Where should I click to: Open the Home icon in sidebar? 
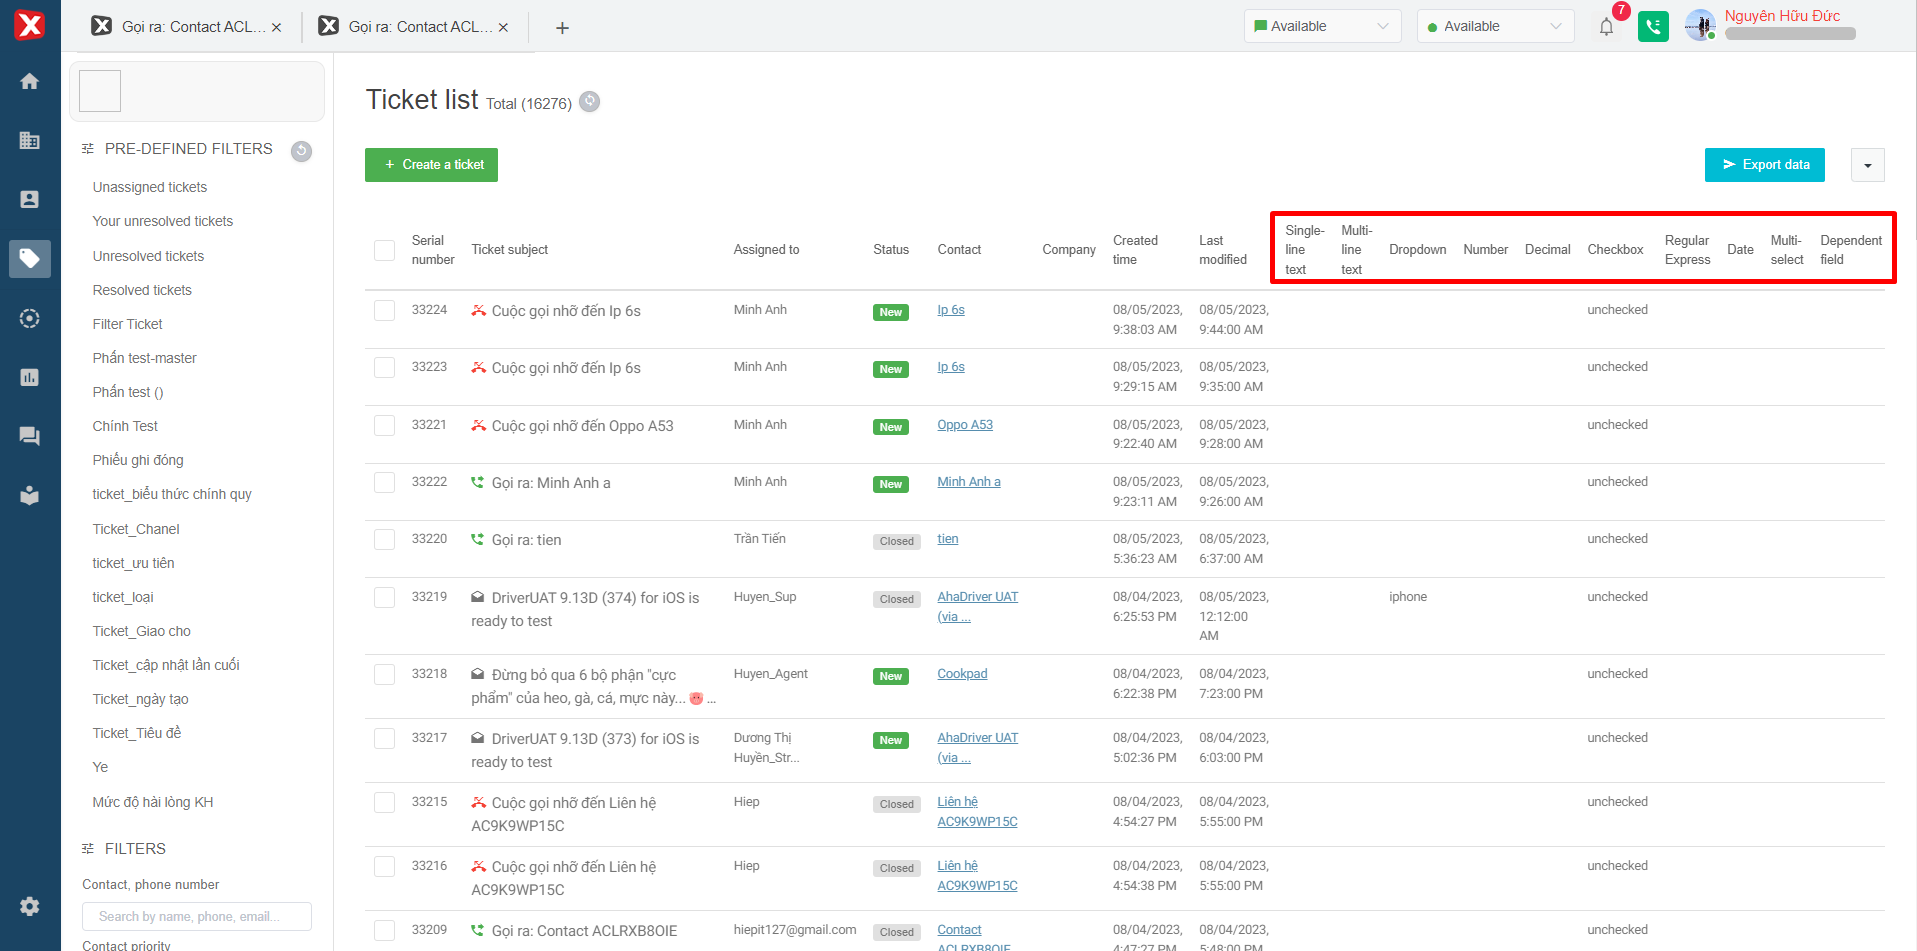coord(30,81)
